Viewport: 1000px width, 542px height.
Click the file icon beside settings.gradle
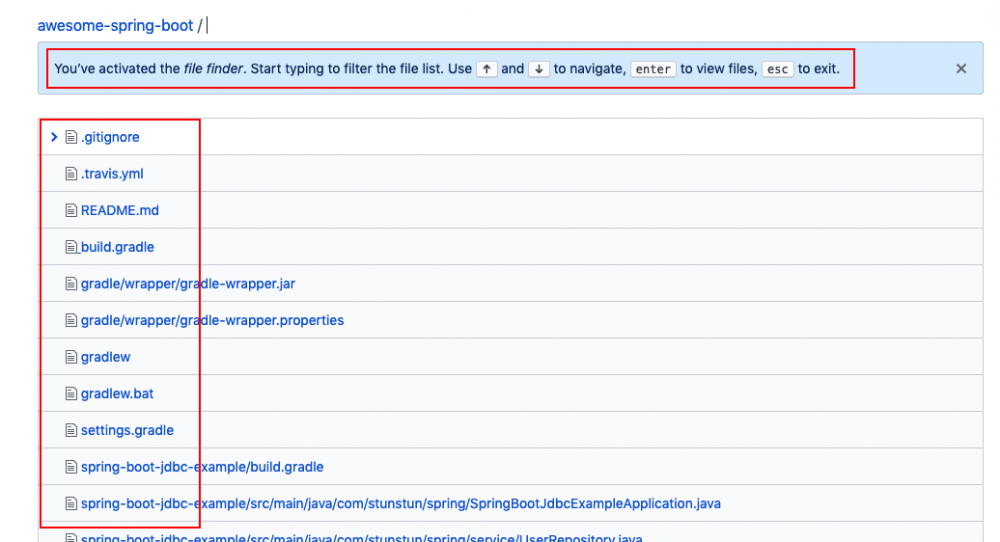pyautogui.click(x=71, y=430)
